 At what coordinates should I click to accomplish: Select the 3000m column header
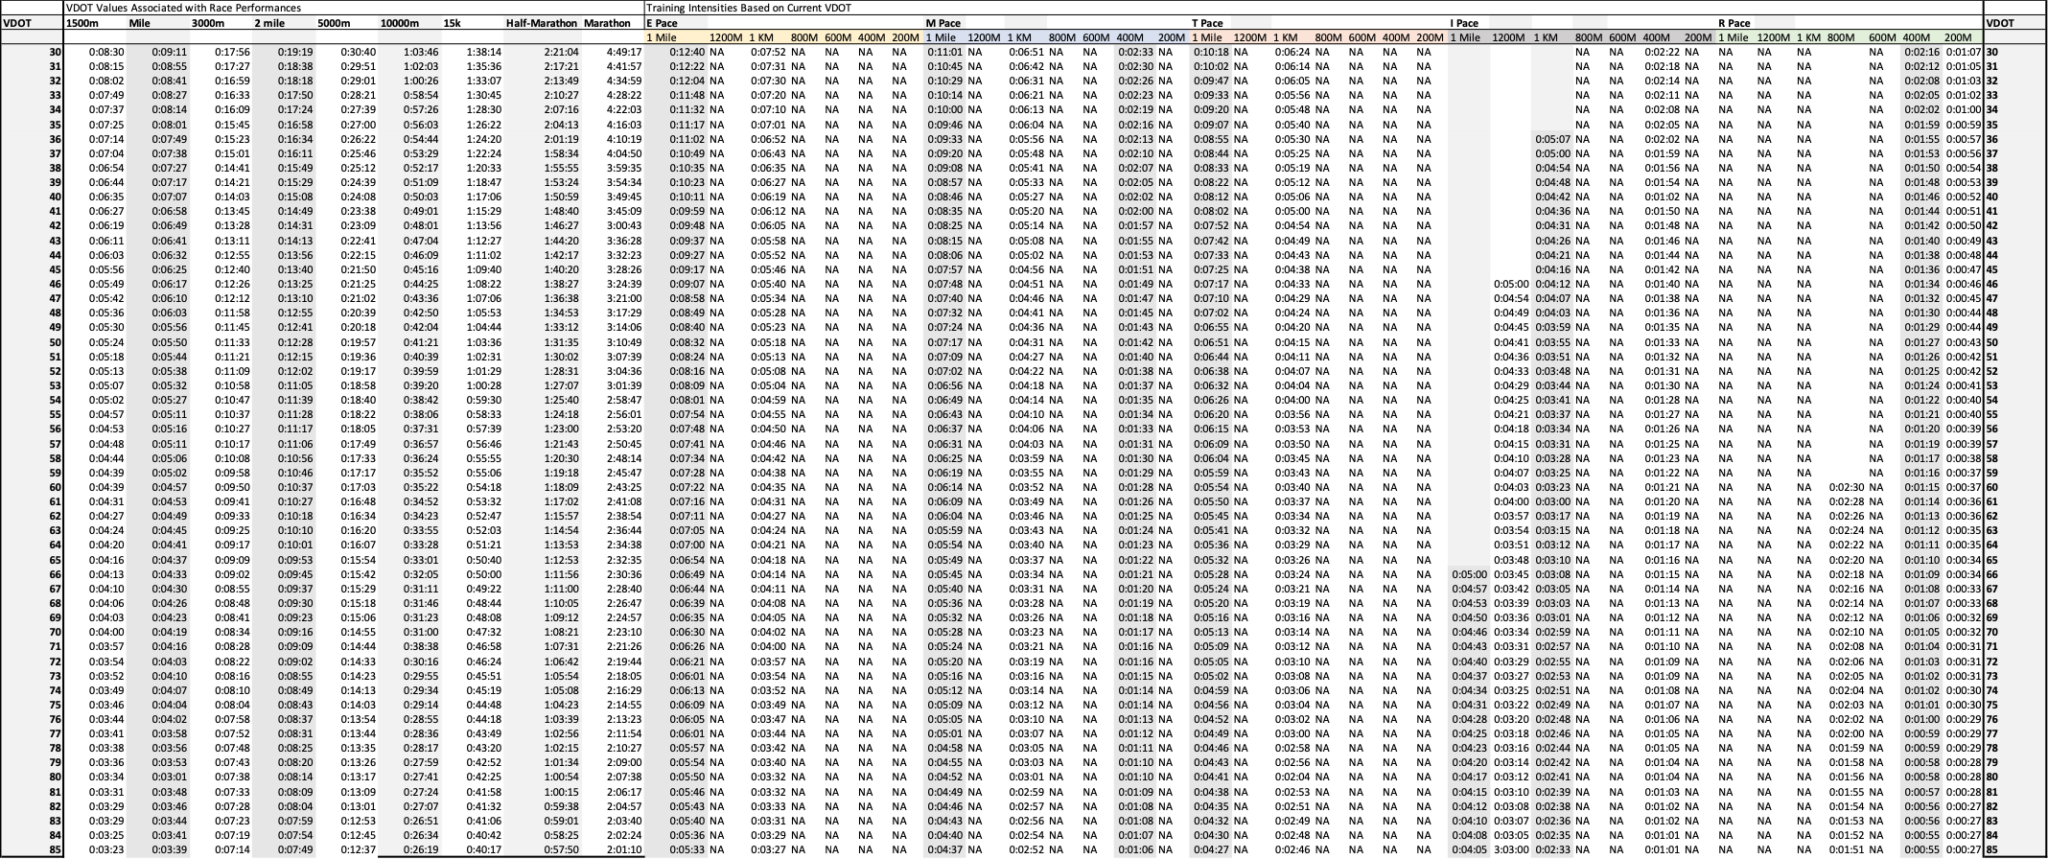click(208, 23)
